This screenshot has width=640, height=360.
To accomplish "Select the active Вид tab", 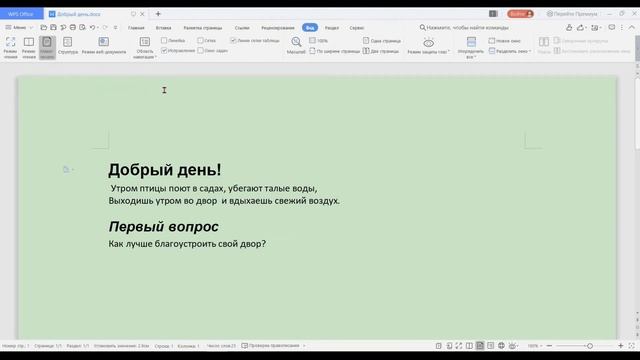I will pyautogui.click(x=310, y=28).
